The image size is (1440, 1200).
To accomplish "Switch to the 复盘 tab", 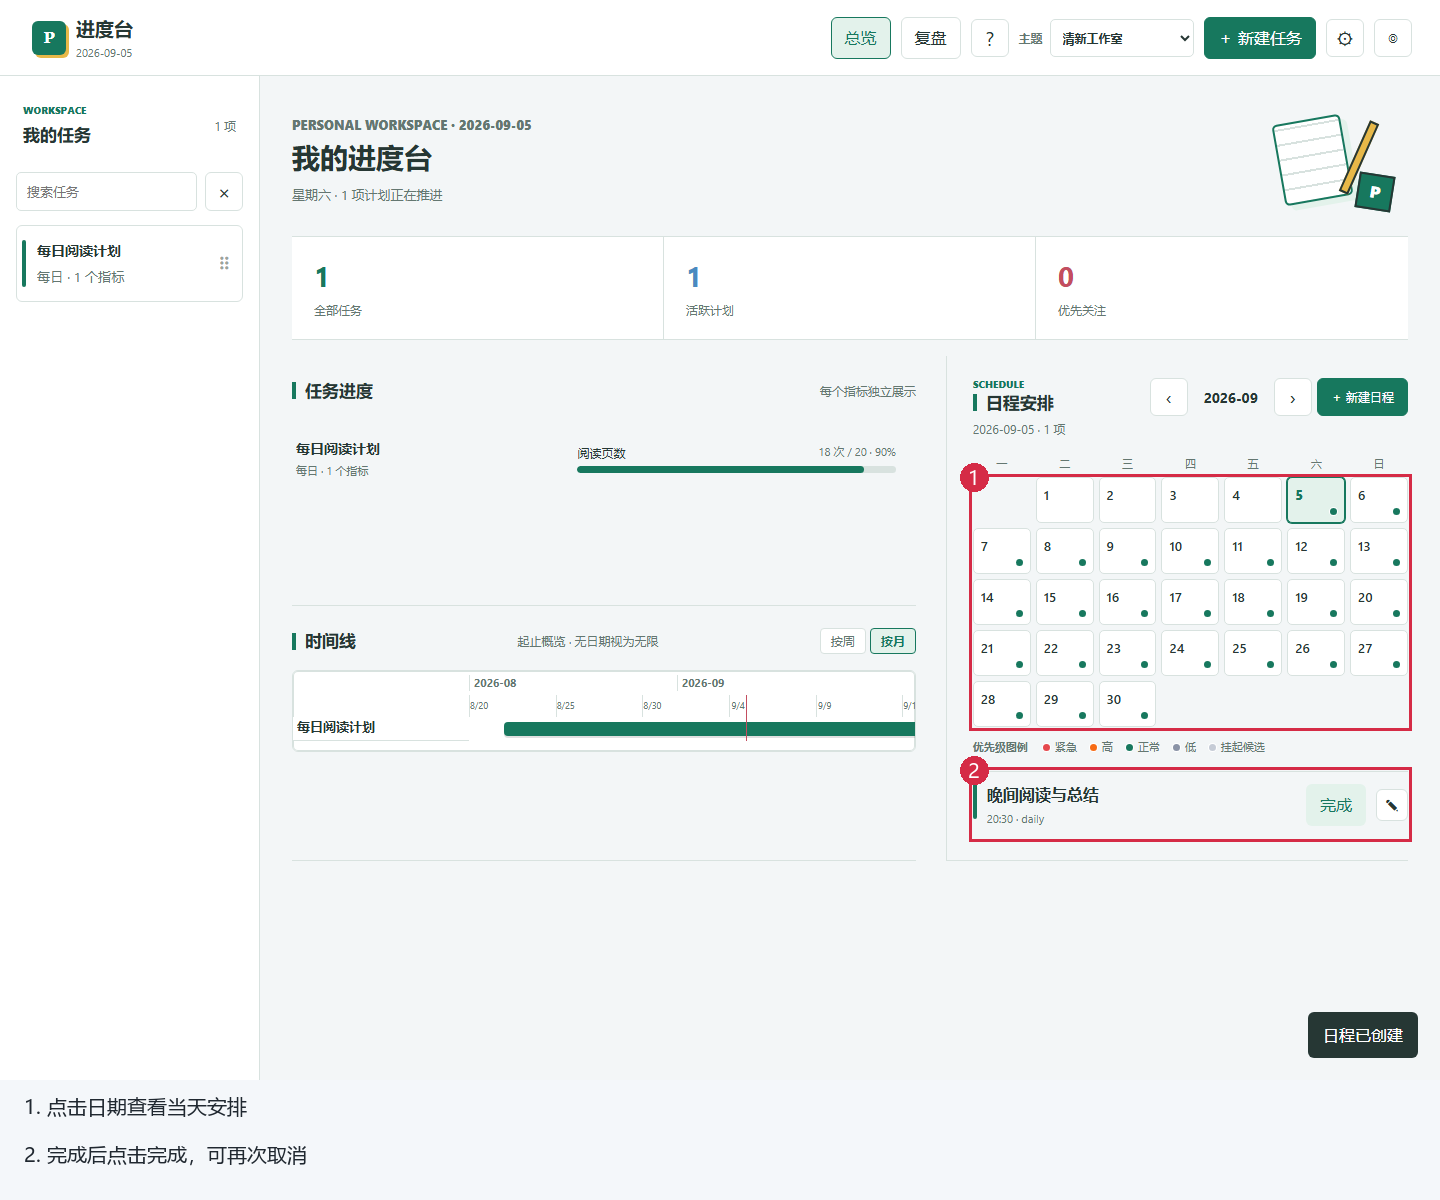I will pos(931,38).
